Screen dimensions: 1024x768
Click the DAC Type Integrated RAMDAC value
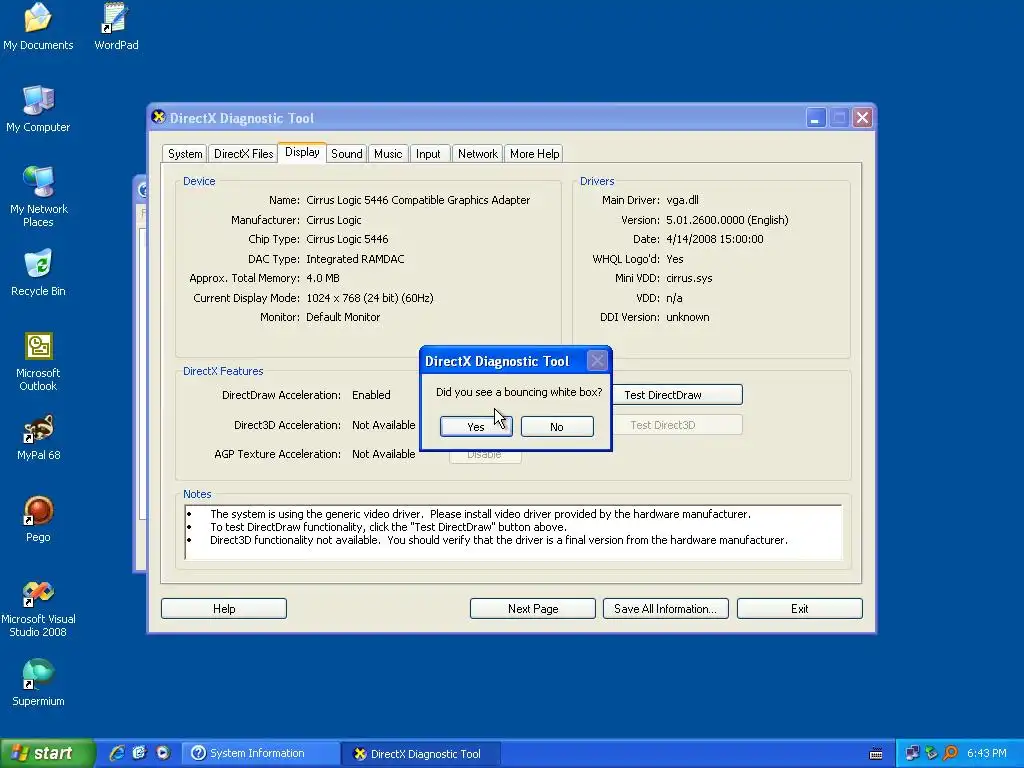click(355, 259)
